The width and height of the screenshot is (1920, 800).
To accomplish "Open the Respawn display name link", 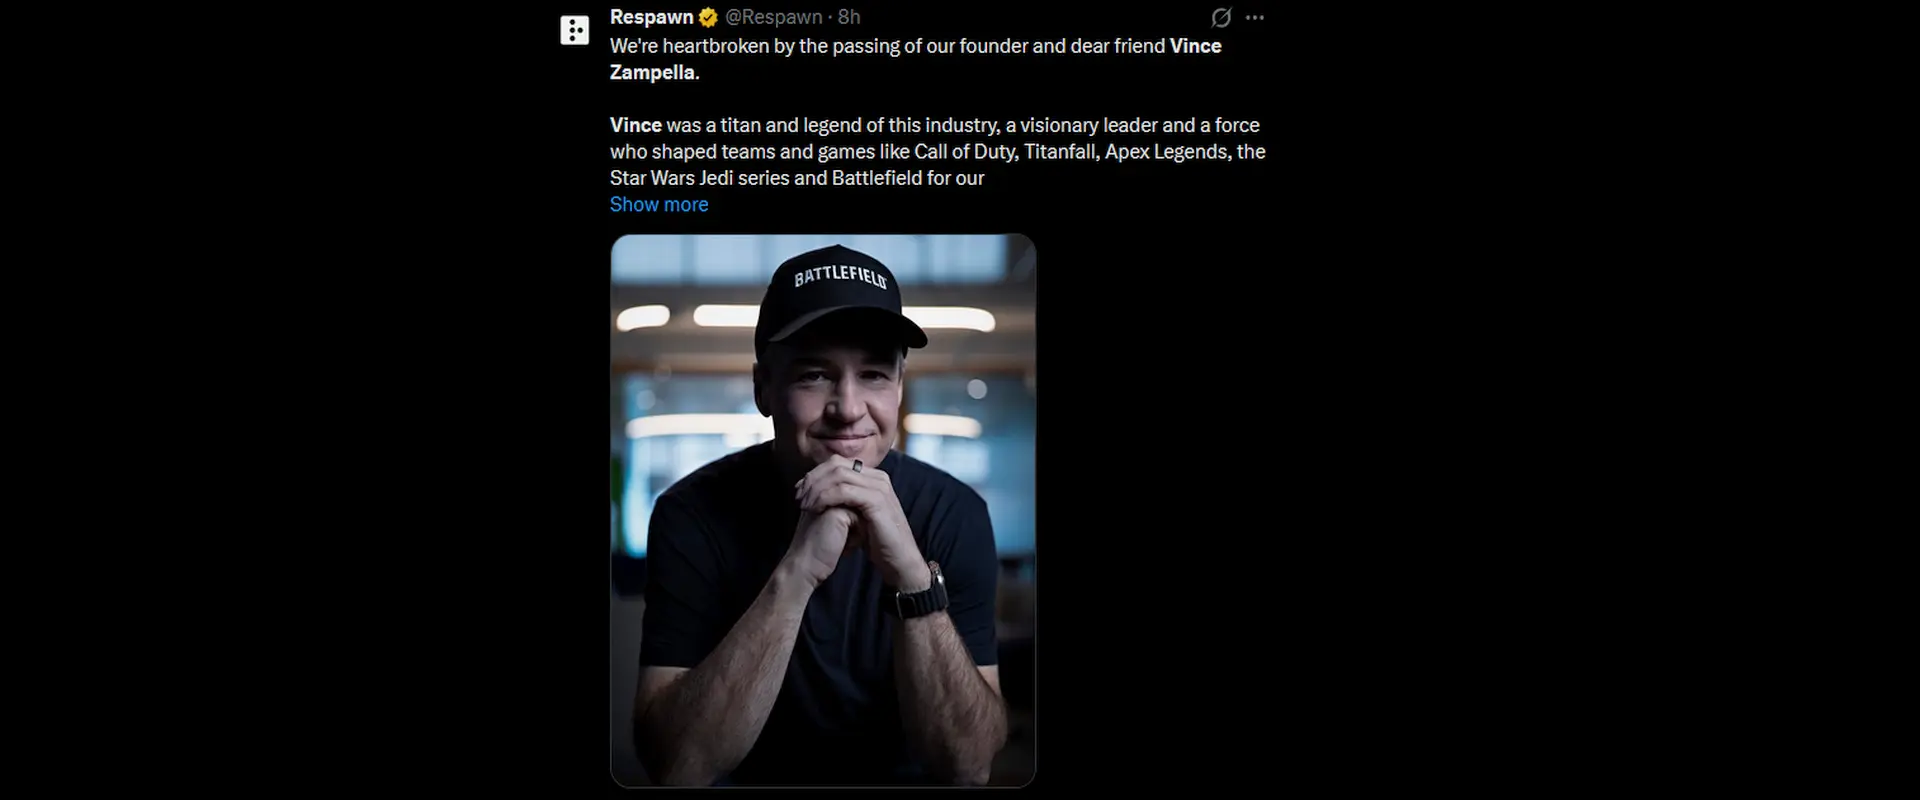I will click(651, 17).
